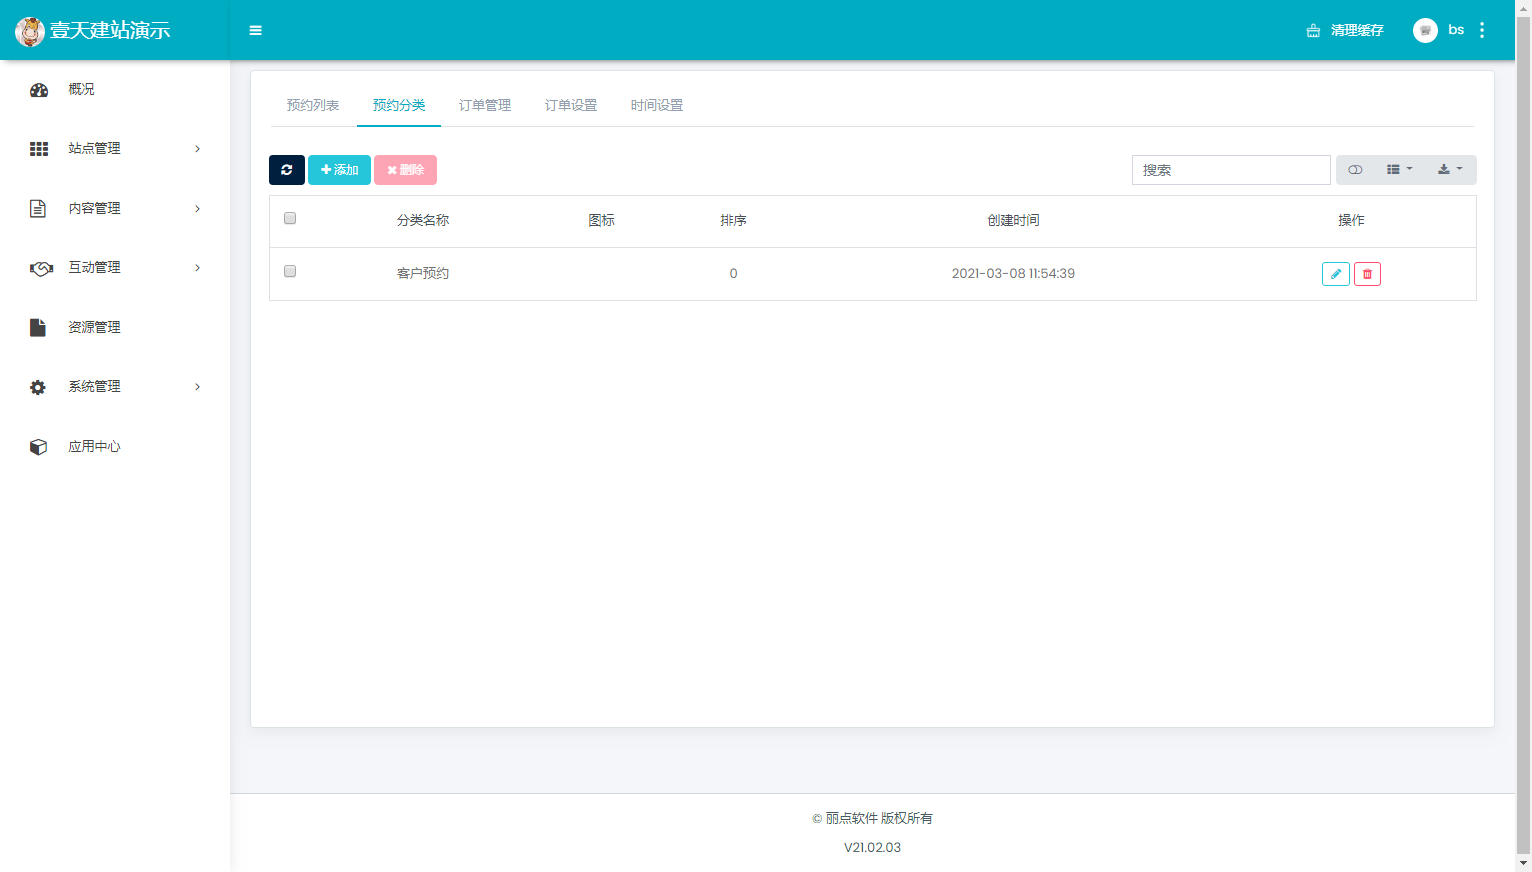
Task: Select the 预约分类 tab
Action: [399, 105]
